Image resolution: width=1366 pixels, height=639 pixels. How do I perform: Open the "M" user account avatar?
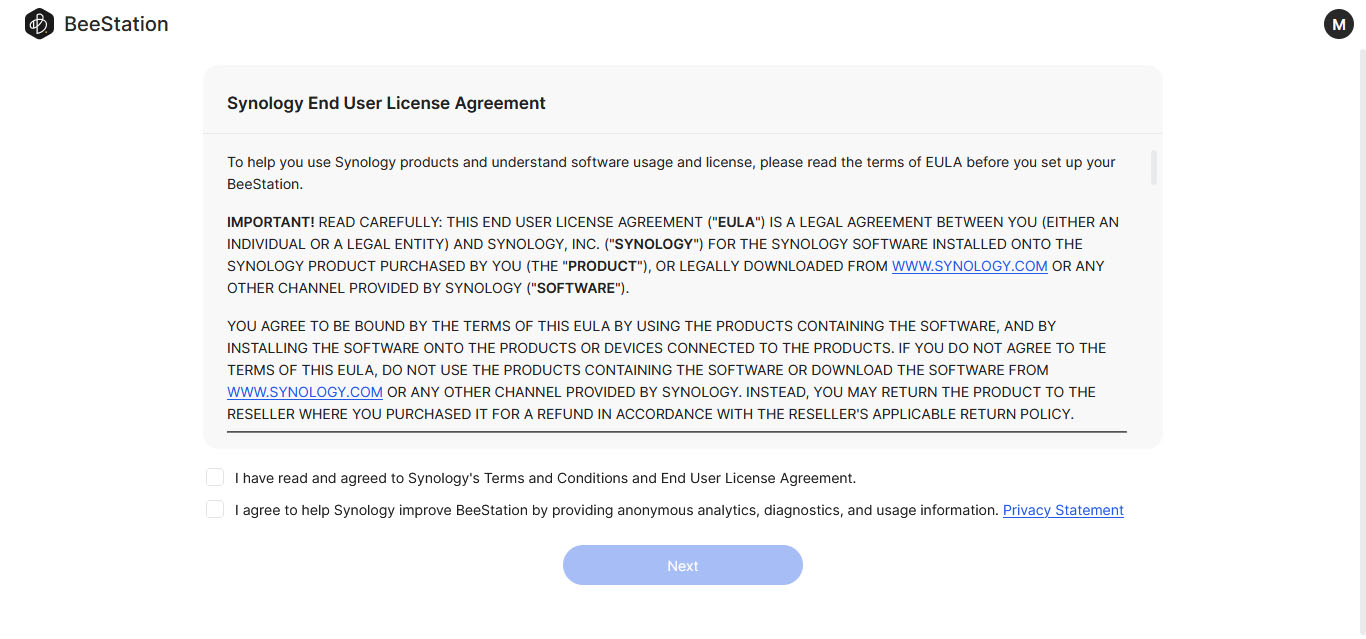coord(1338,24)
